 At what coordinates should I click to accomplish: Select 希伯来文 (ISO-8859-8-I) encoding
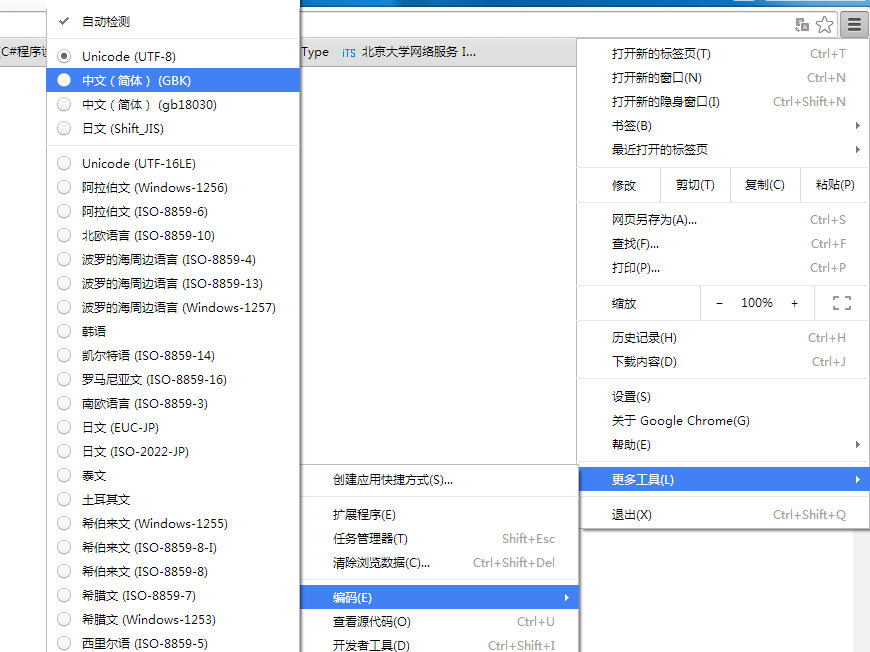coord(173,547)
